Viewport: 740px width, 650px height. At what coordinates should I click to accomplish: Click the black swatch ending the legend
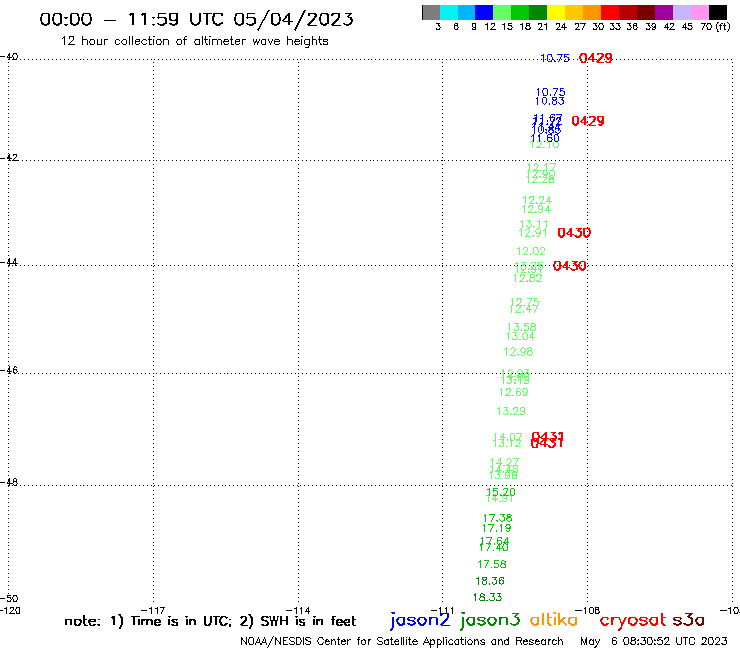coord(717,12)
